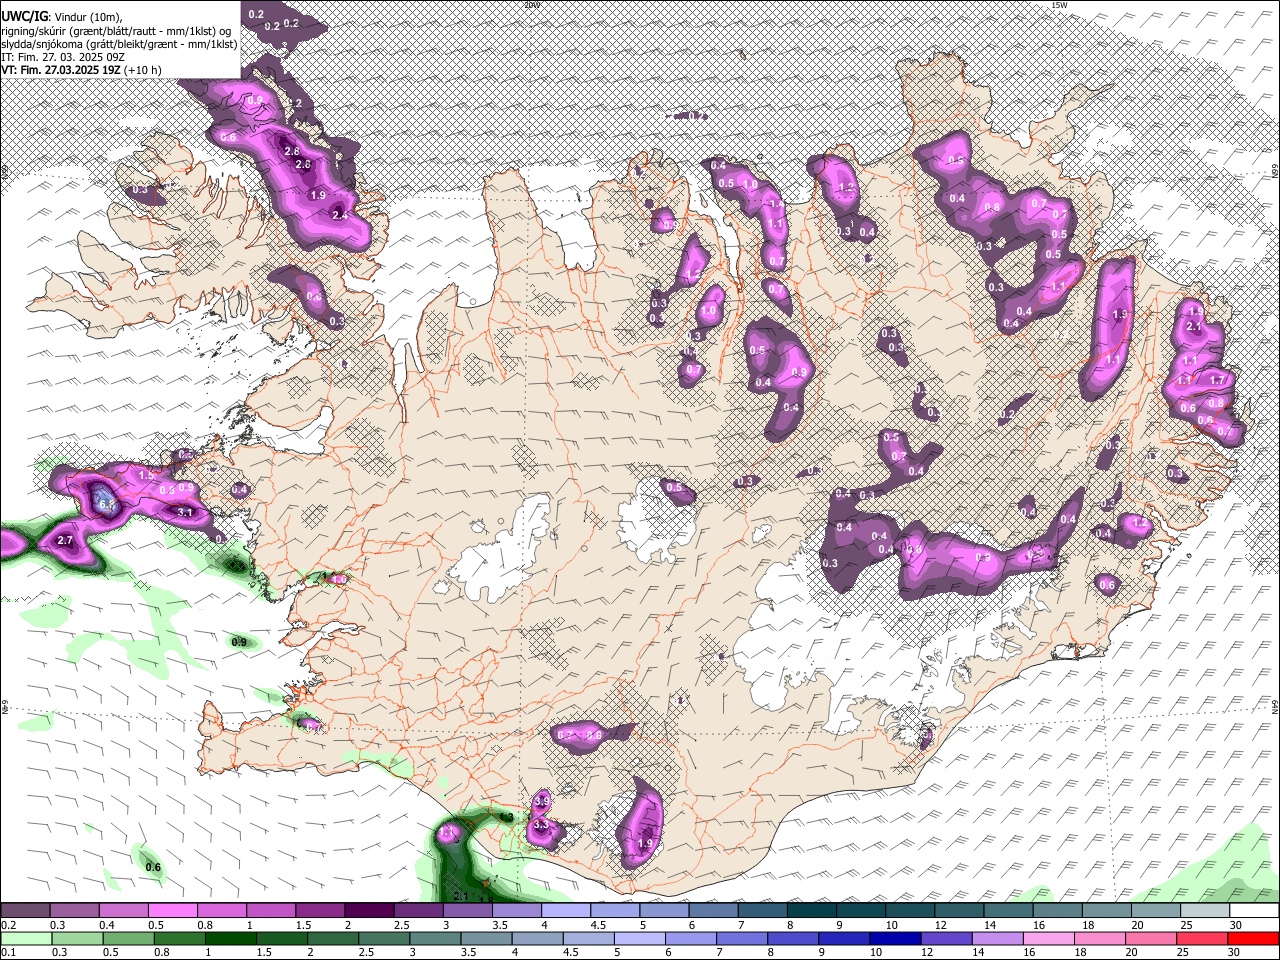
Task: Click the 'UWC/IG' title text
Action: [x=23, y=17]
